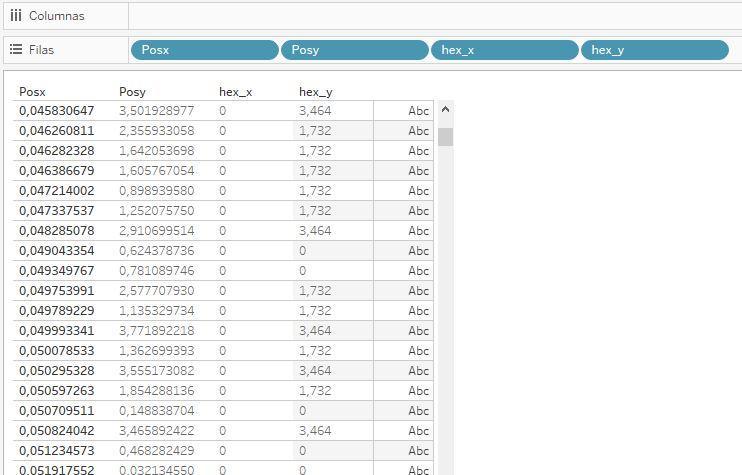The height and width of the screenshot is (475, 742).
Task: Select Posx value 0,051234573
Action: 57,450
